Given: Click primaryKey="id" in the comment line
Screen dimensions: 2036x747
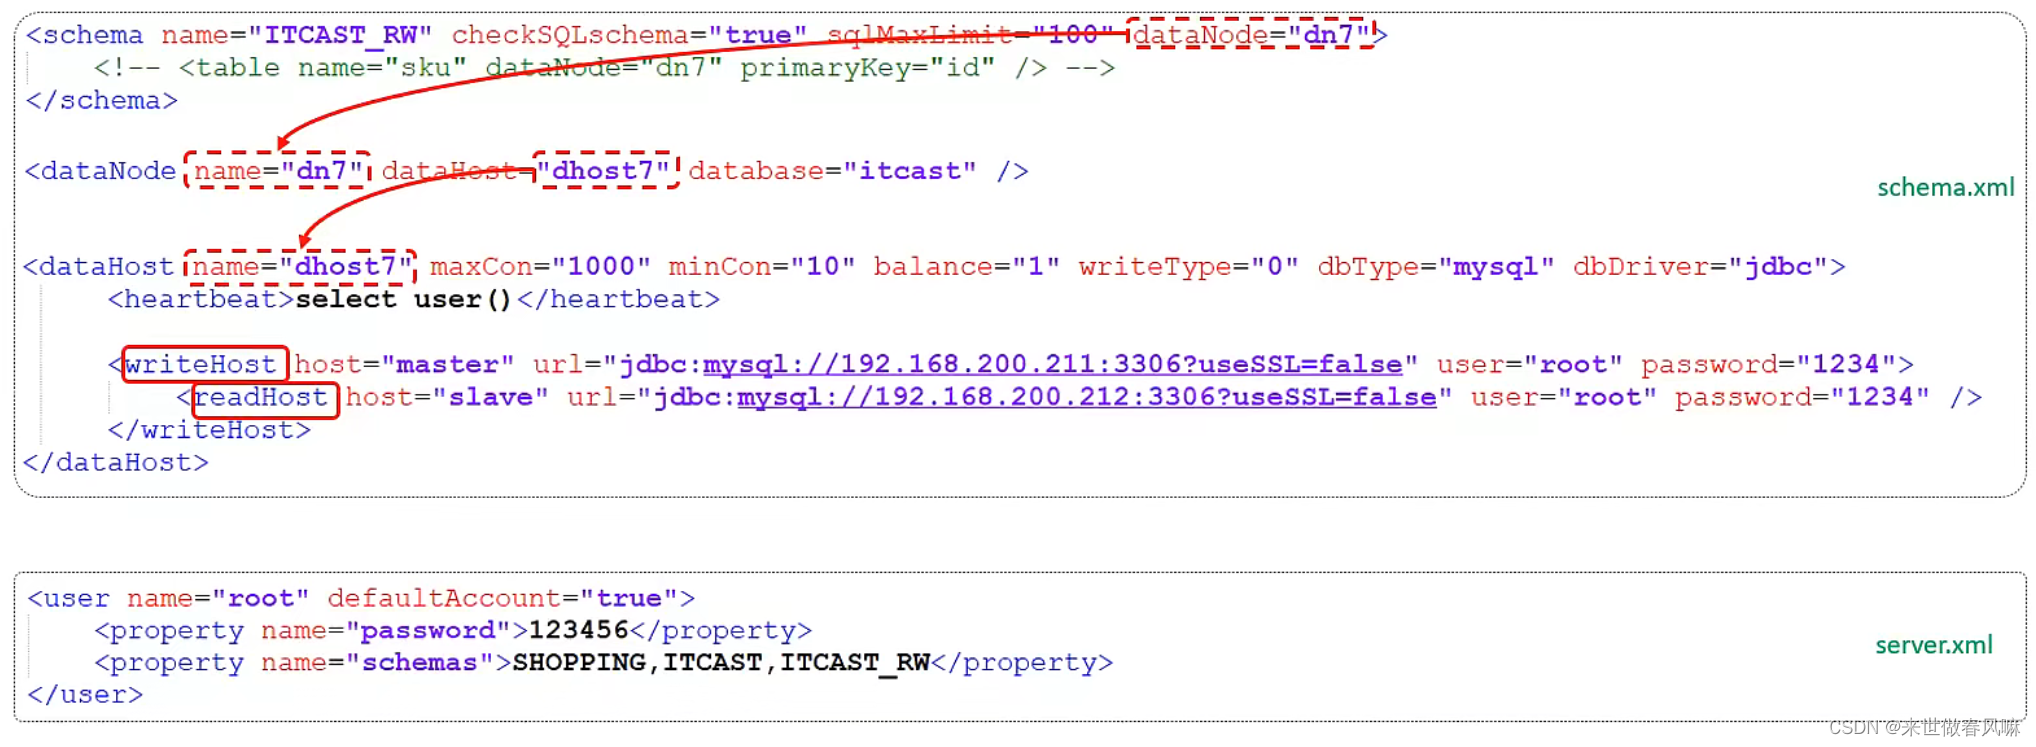Looking at the screenshot, I should pyautogui.click(x=867, y=68).
